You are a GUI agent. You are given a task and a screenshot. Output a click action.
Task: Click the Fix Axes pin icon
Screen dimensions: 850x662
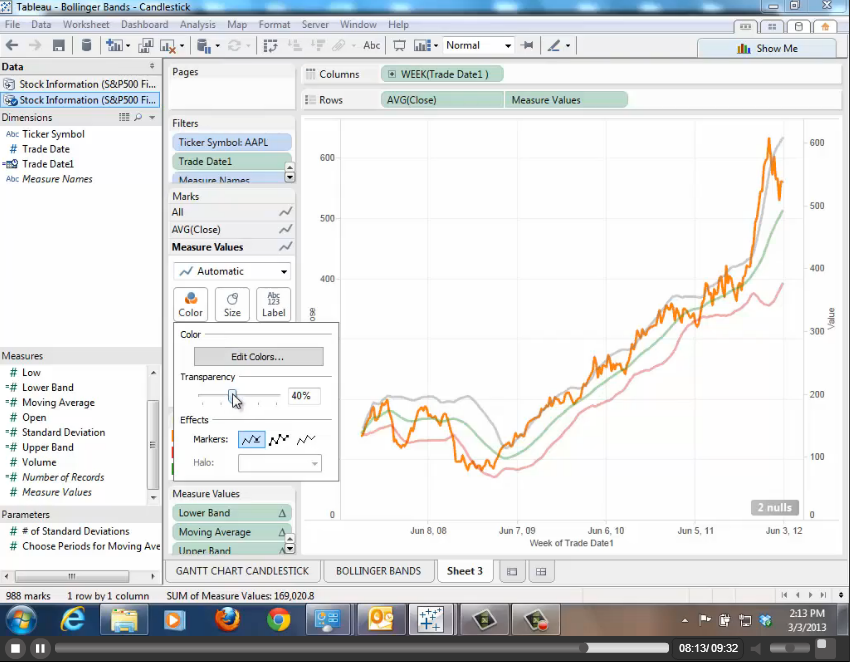[527, 45]
